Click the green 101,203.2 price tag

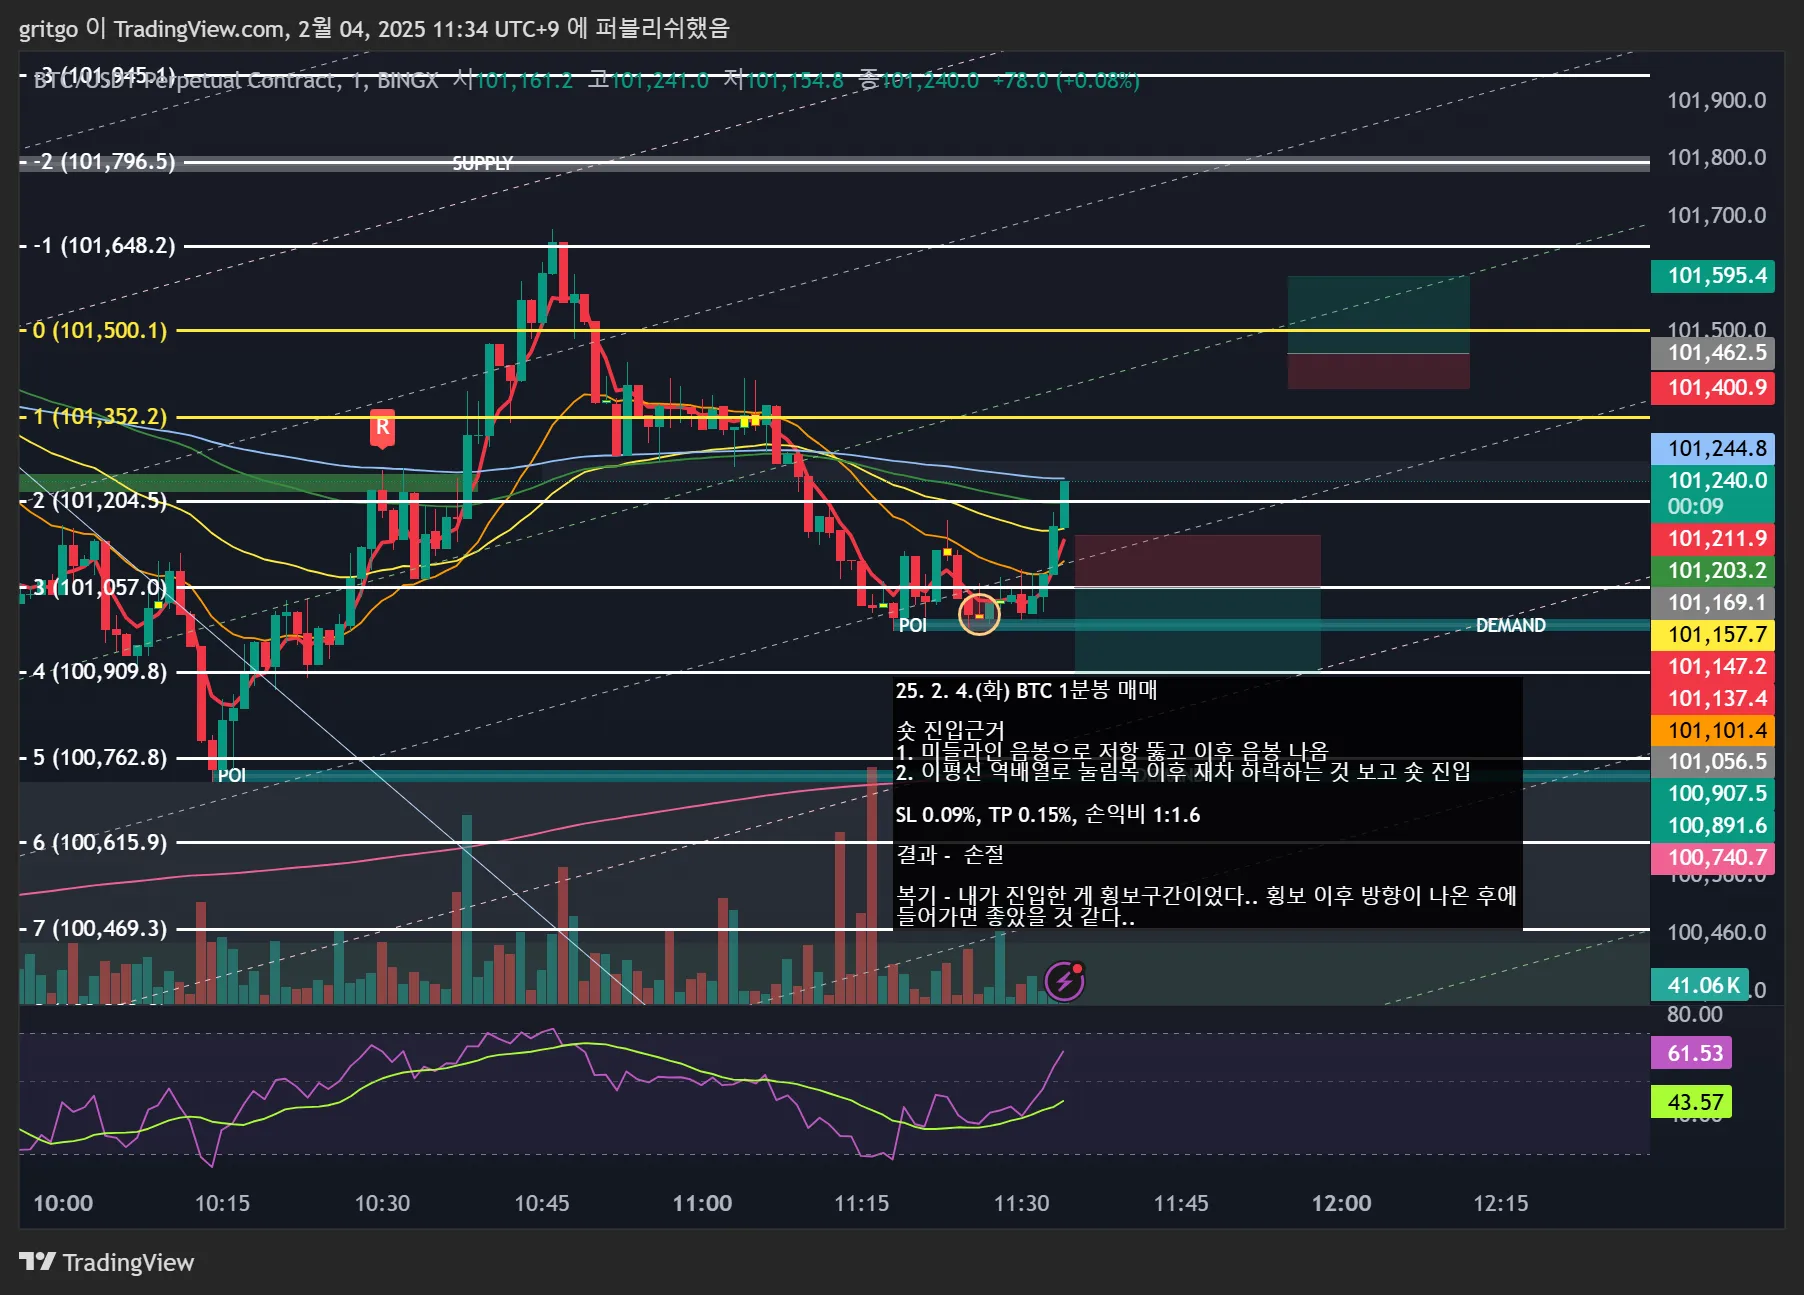click(1713, 570)
